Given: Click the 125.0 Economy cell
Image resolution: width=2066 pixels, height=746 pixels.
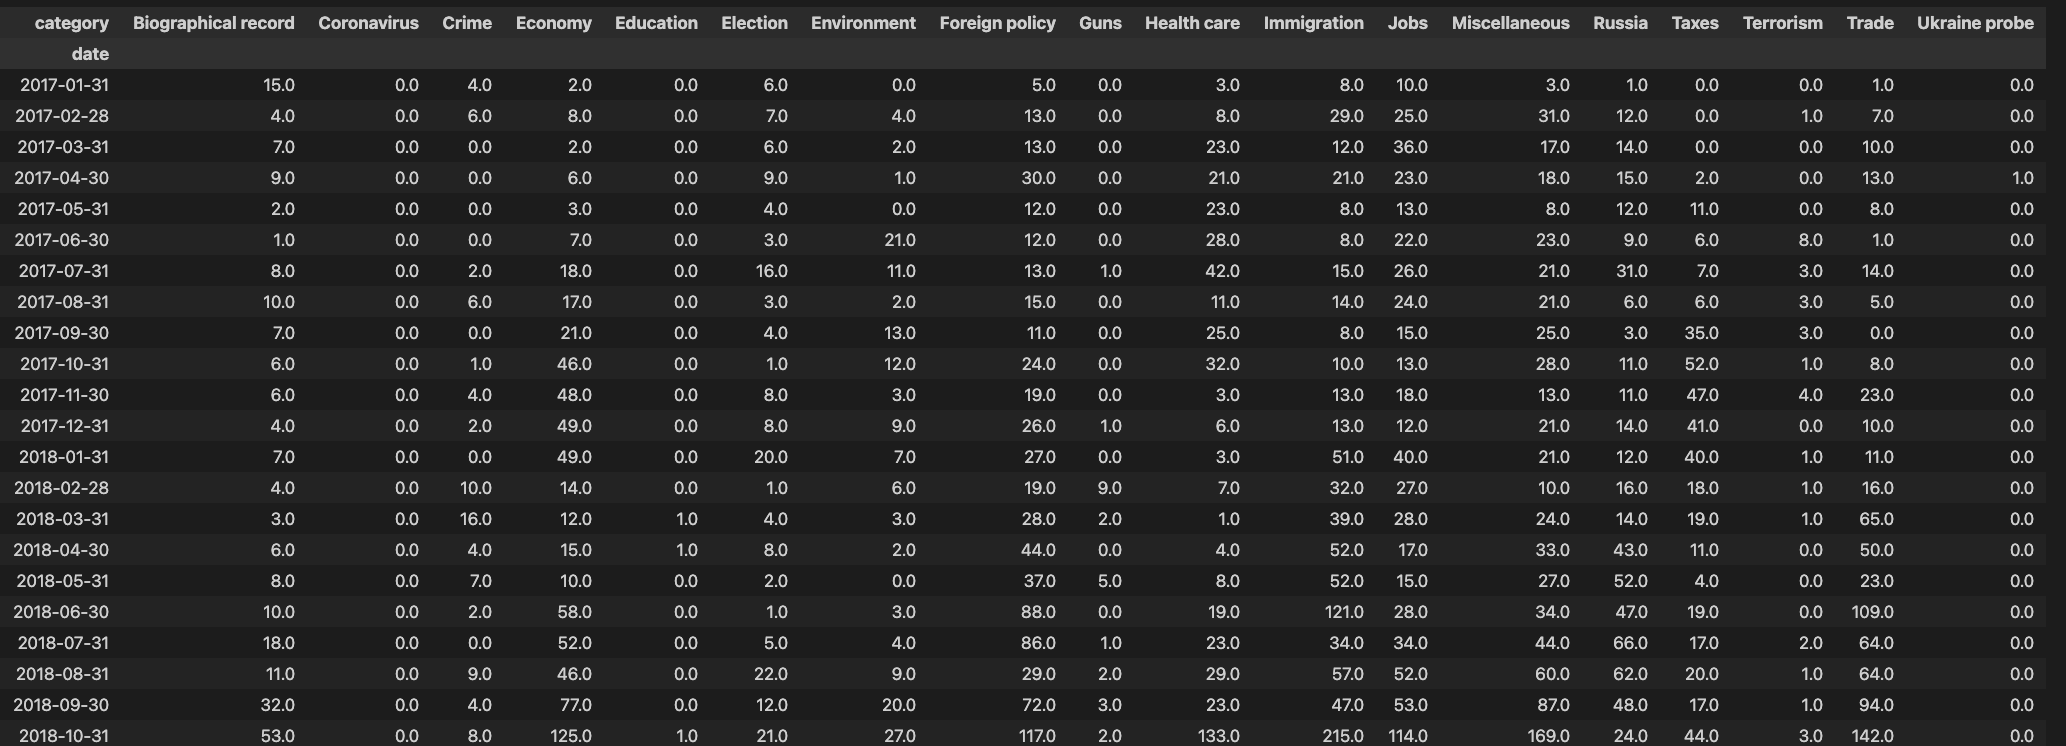Looking at the screenshot, I should [573, 736].
